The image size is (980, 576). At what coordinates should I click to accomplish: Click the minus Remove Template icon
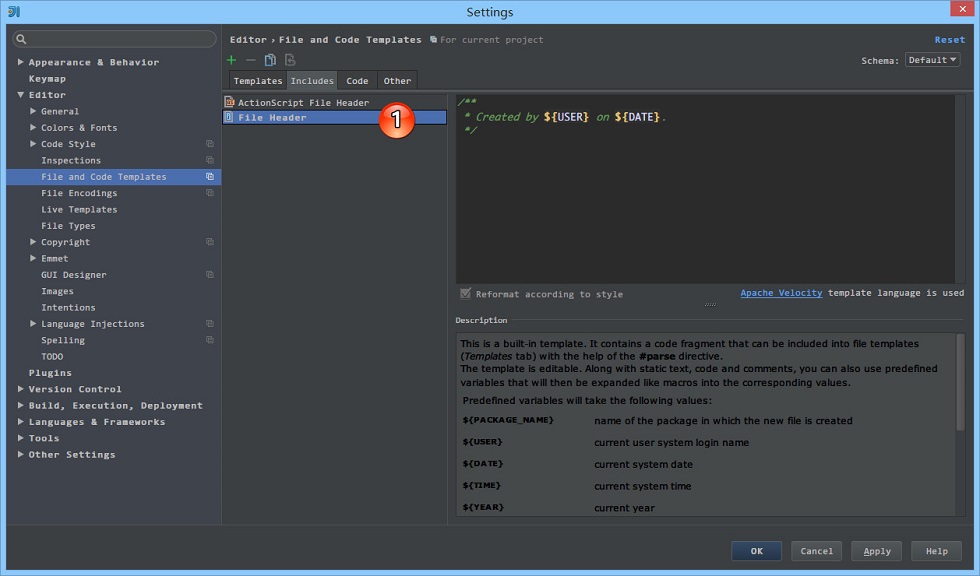click(251, 60)
